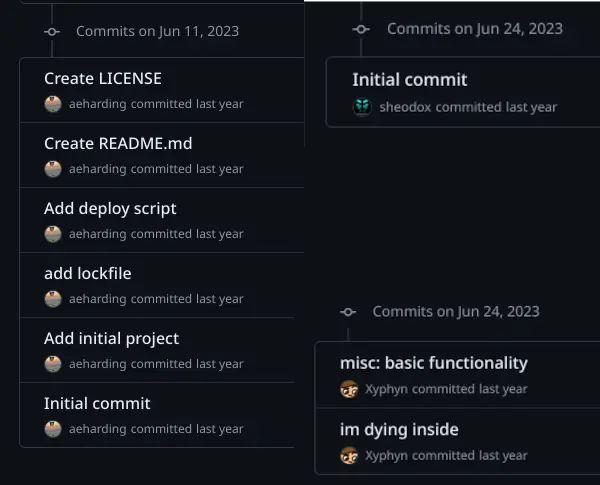View the "im dying inside" commit
The image size is (600, 485).
pyautogui.click(x=399, y=429)
